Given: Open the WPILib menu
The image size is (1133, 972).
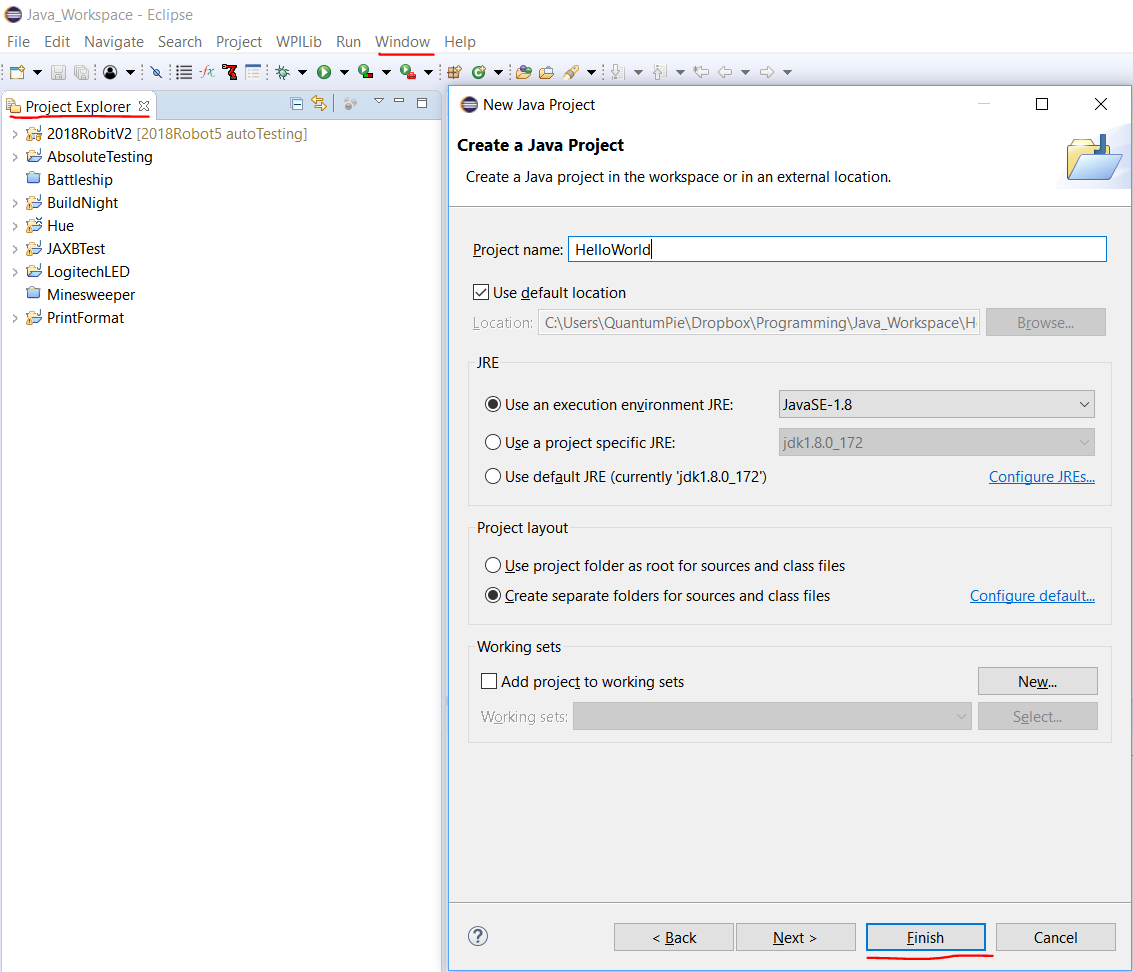Looking at the screenshot, I should (298, 42).
